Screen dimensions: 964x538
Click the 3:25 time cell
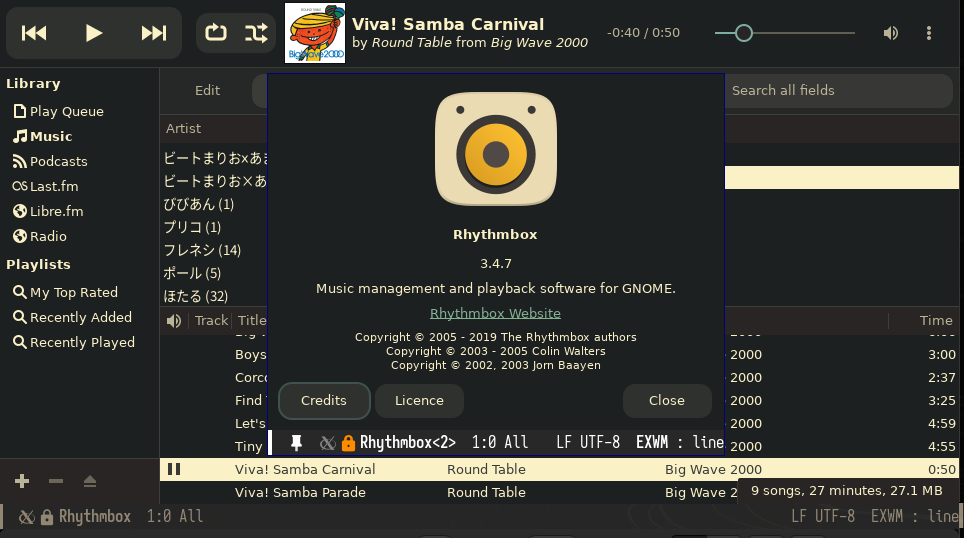point(941,400)
